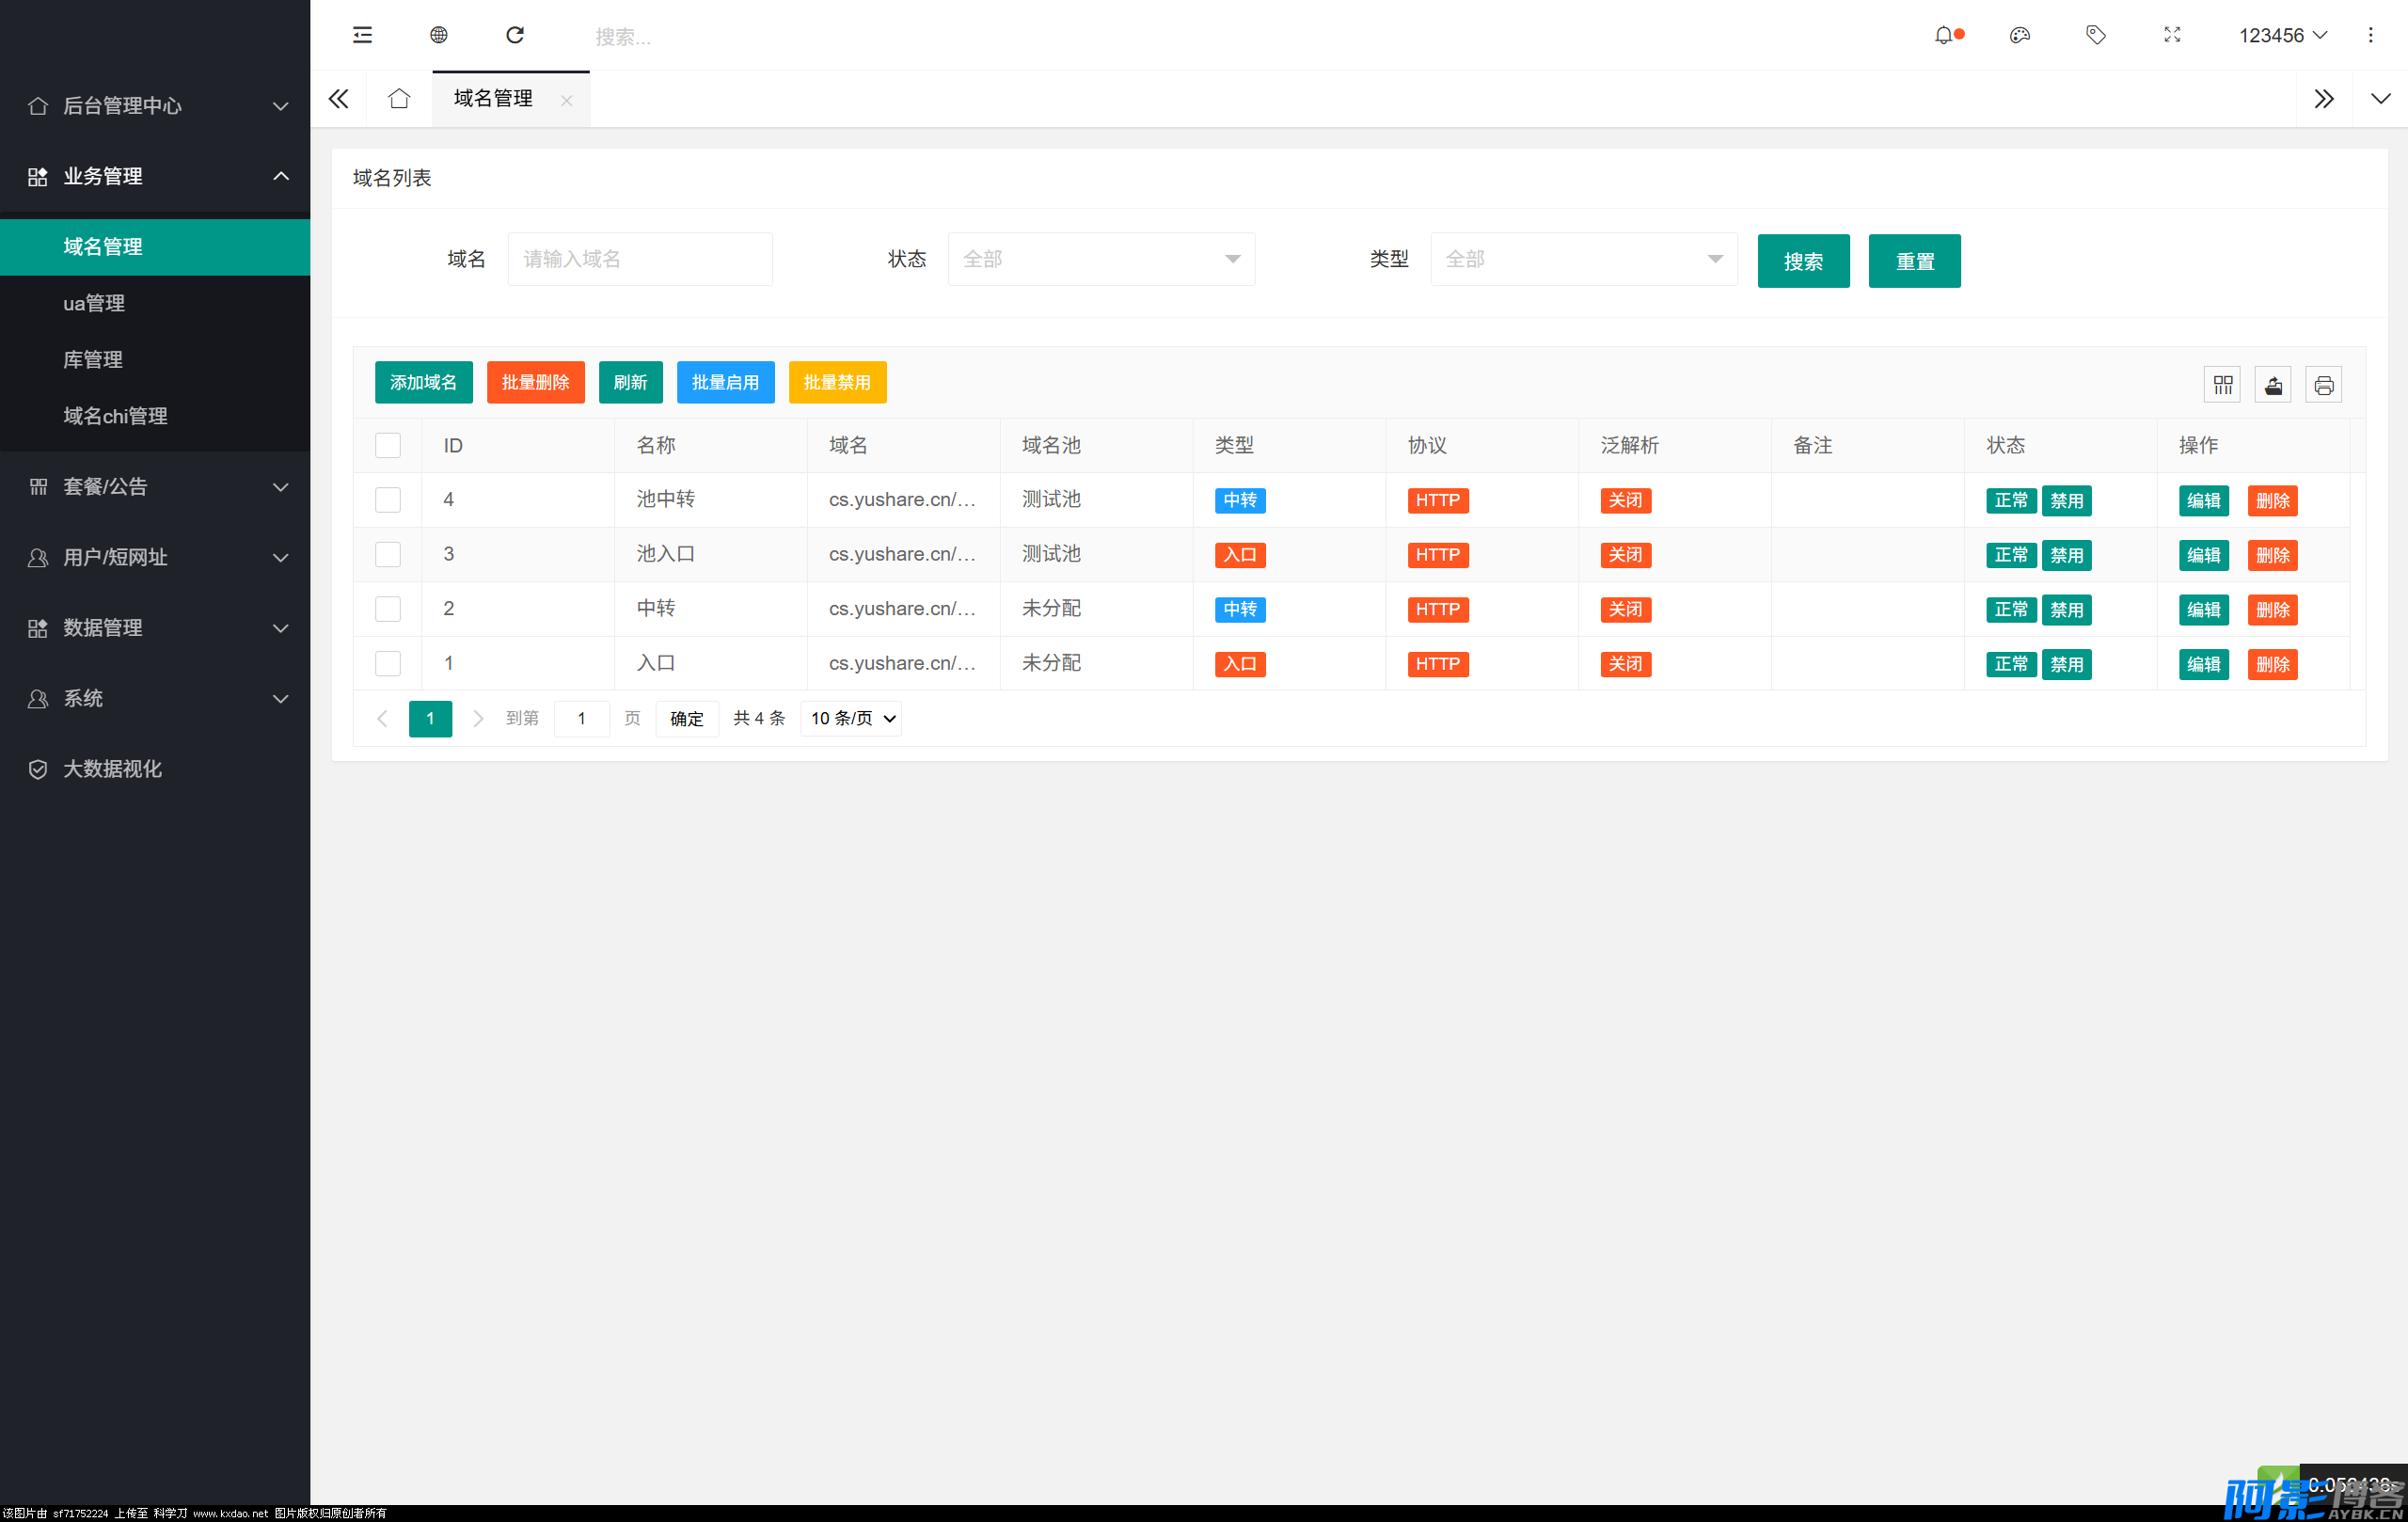The width and height of the screenshot is (2408, 1522).
Task: Collapse the sidebar with the menu fold icon
Action: [362, 35]
